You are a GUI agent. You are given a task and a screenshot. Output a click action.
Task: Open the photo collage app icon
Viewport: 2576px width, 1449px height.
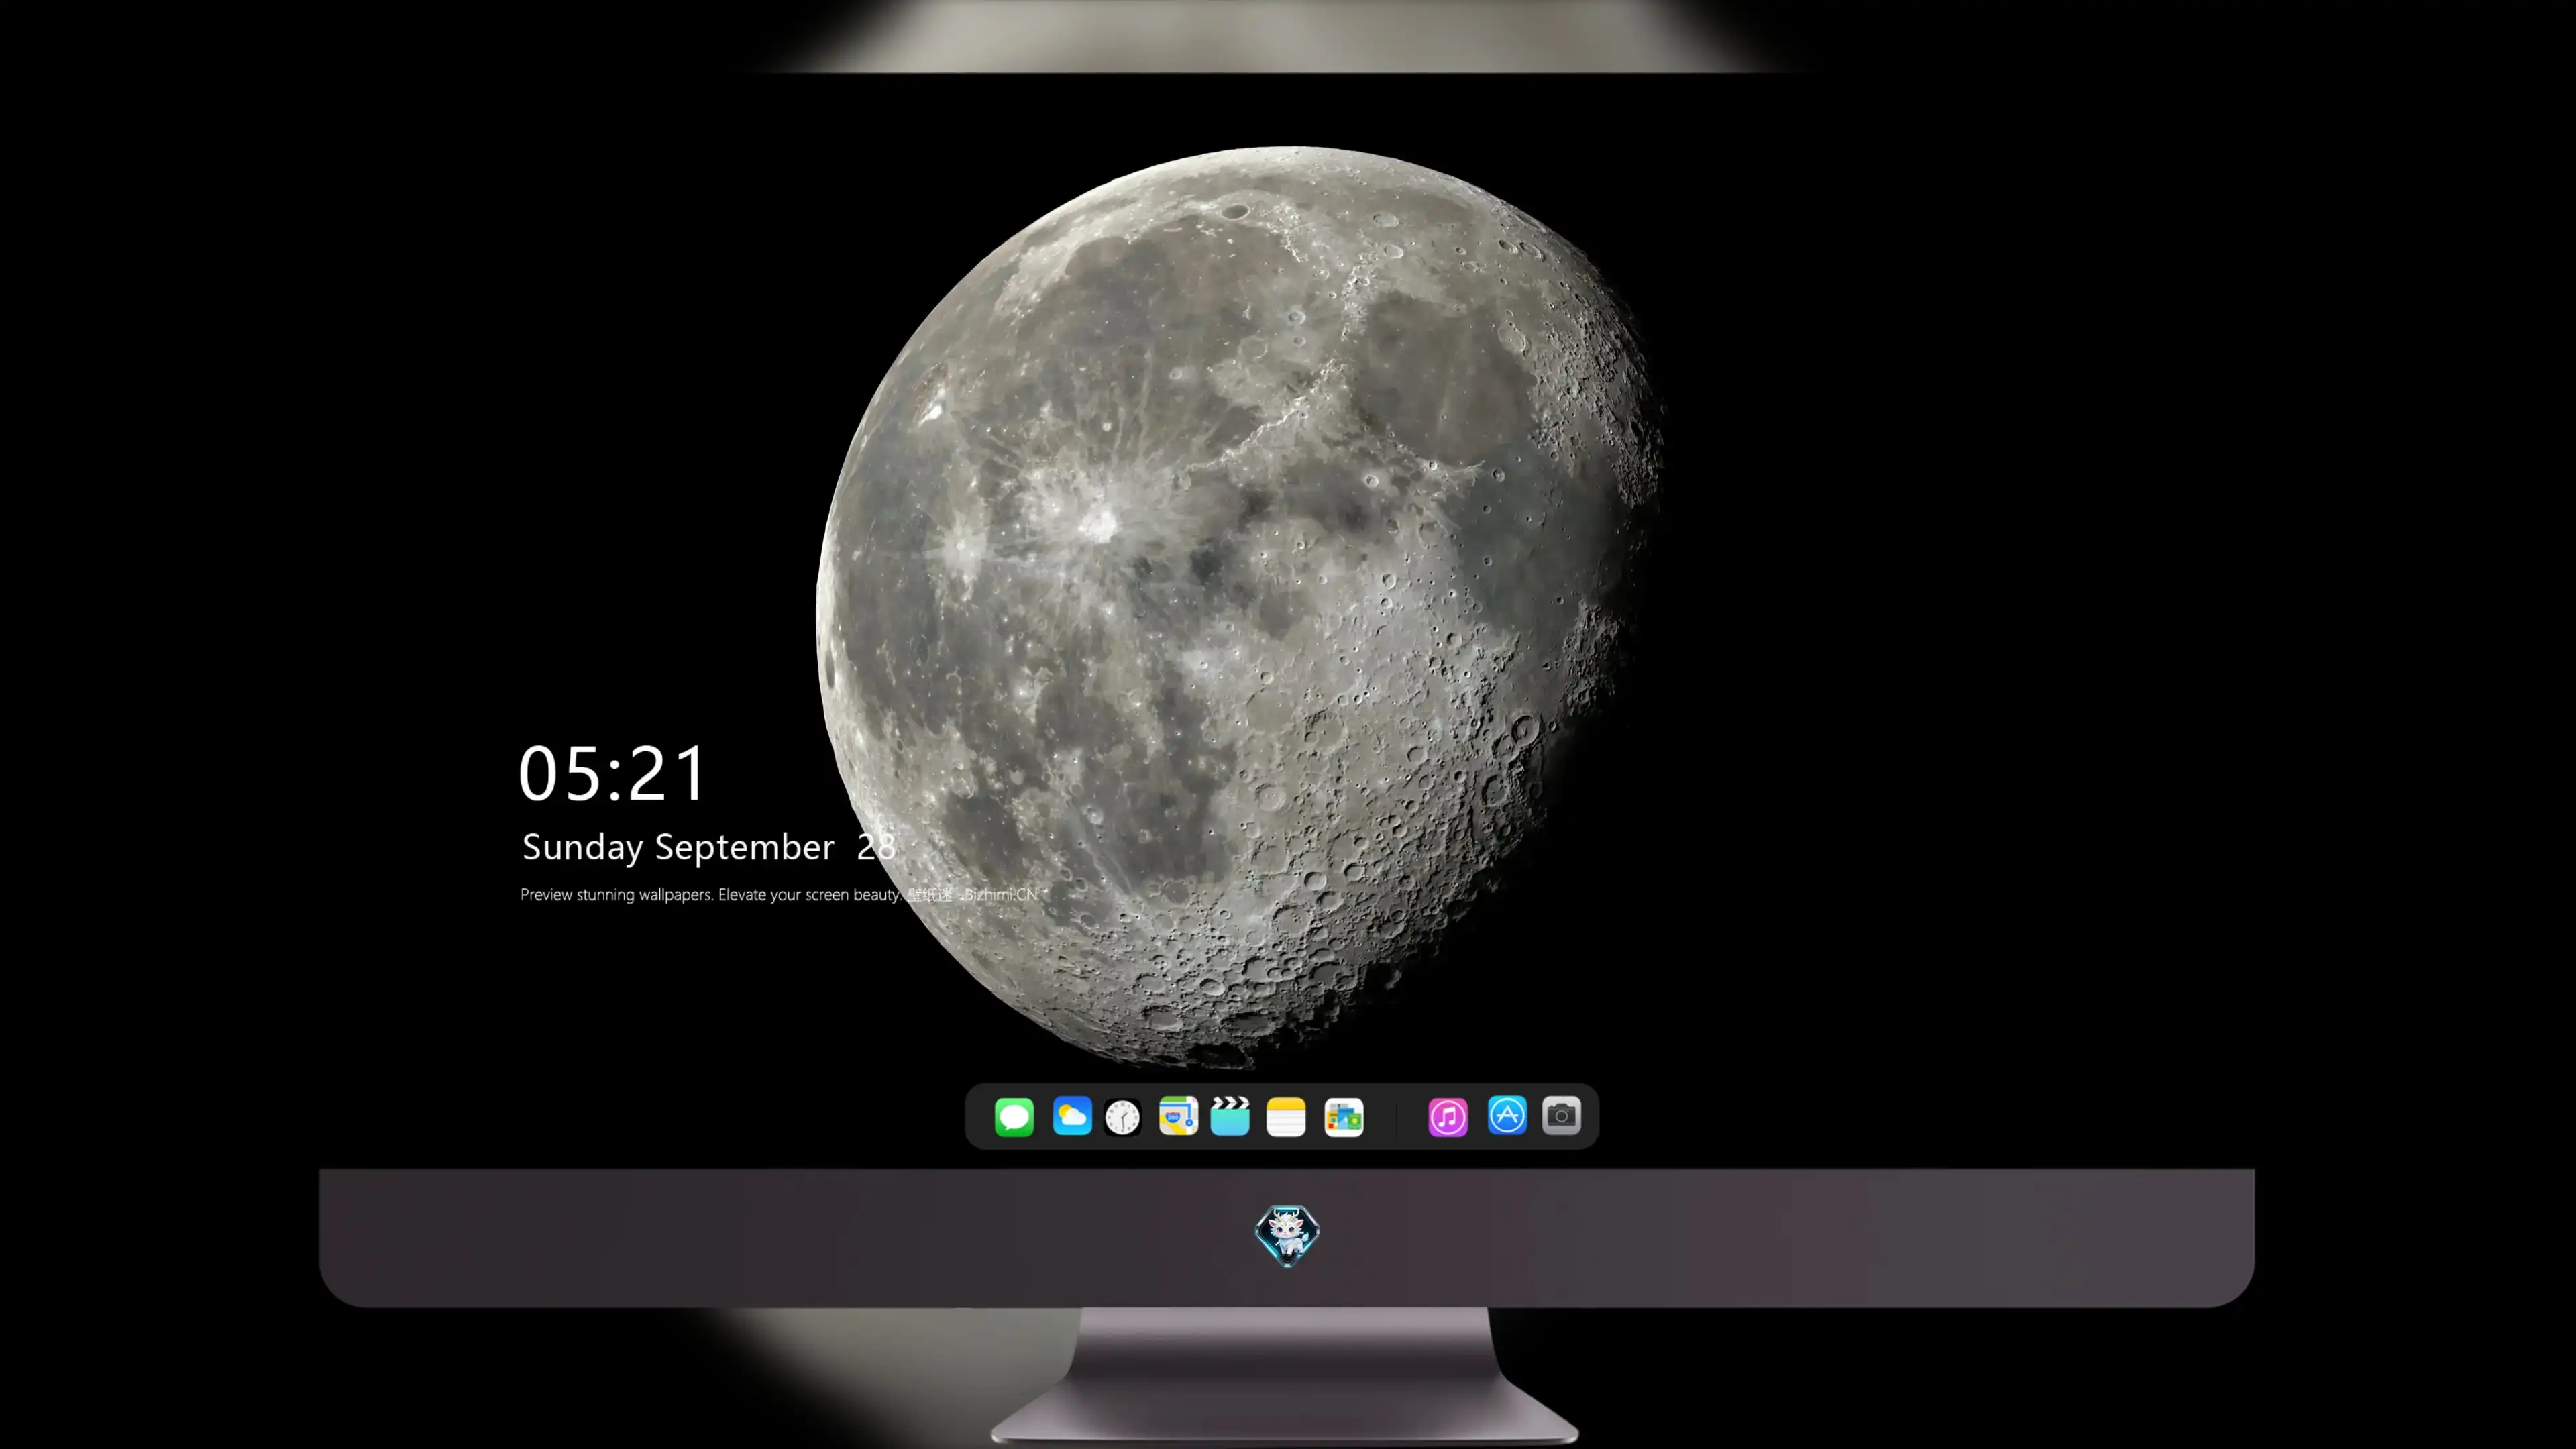click(1343, 1116)
